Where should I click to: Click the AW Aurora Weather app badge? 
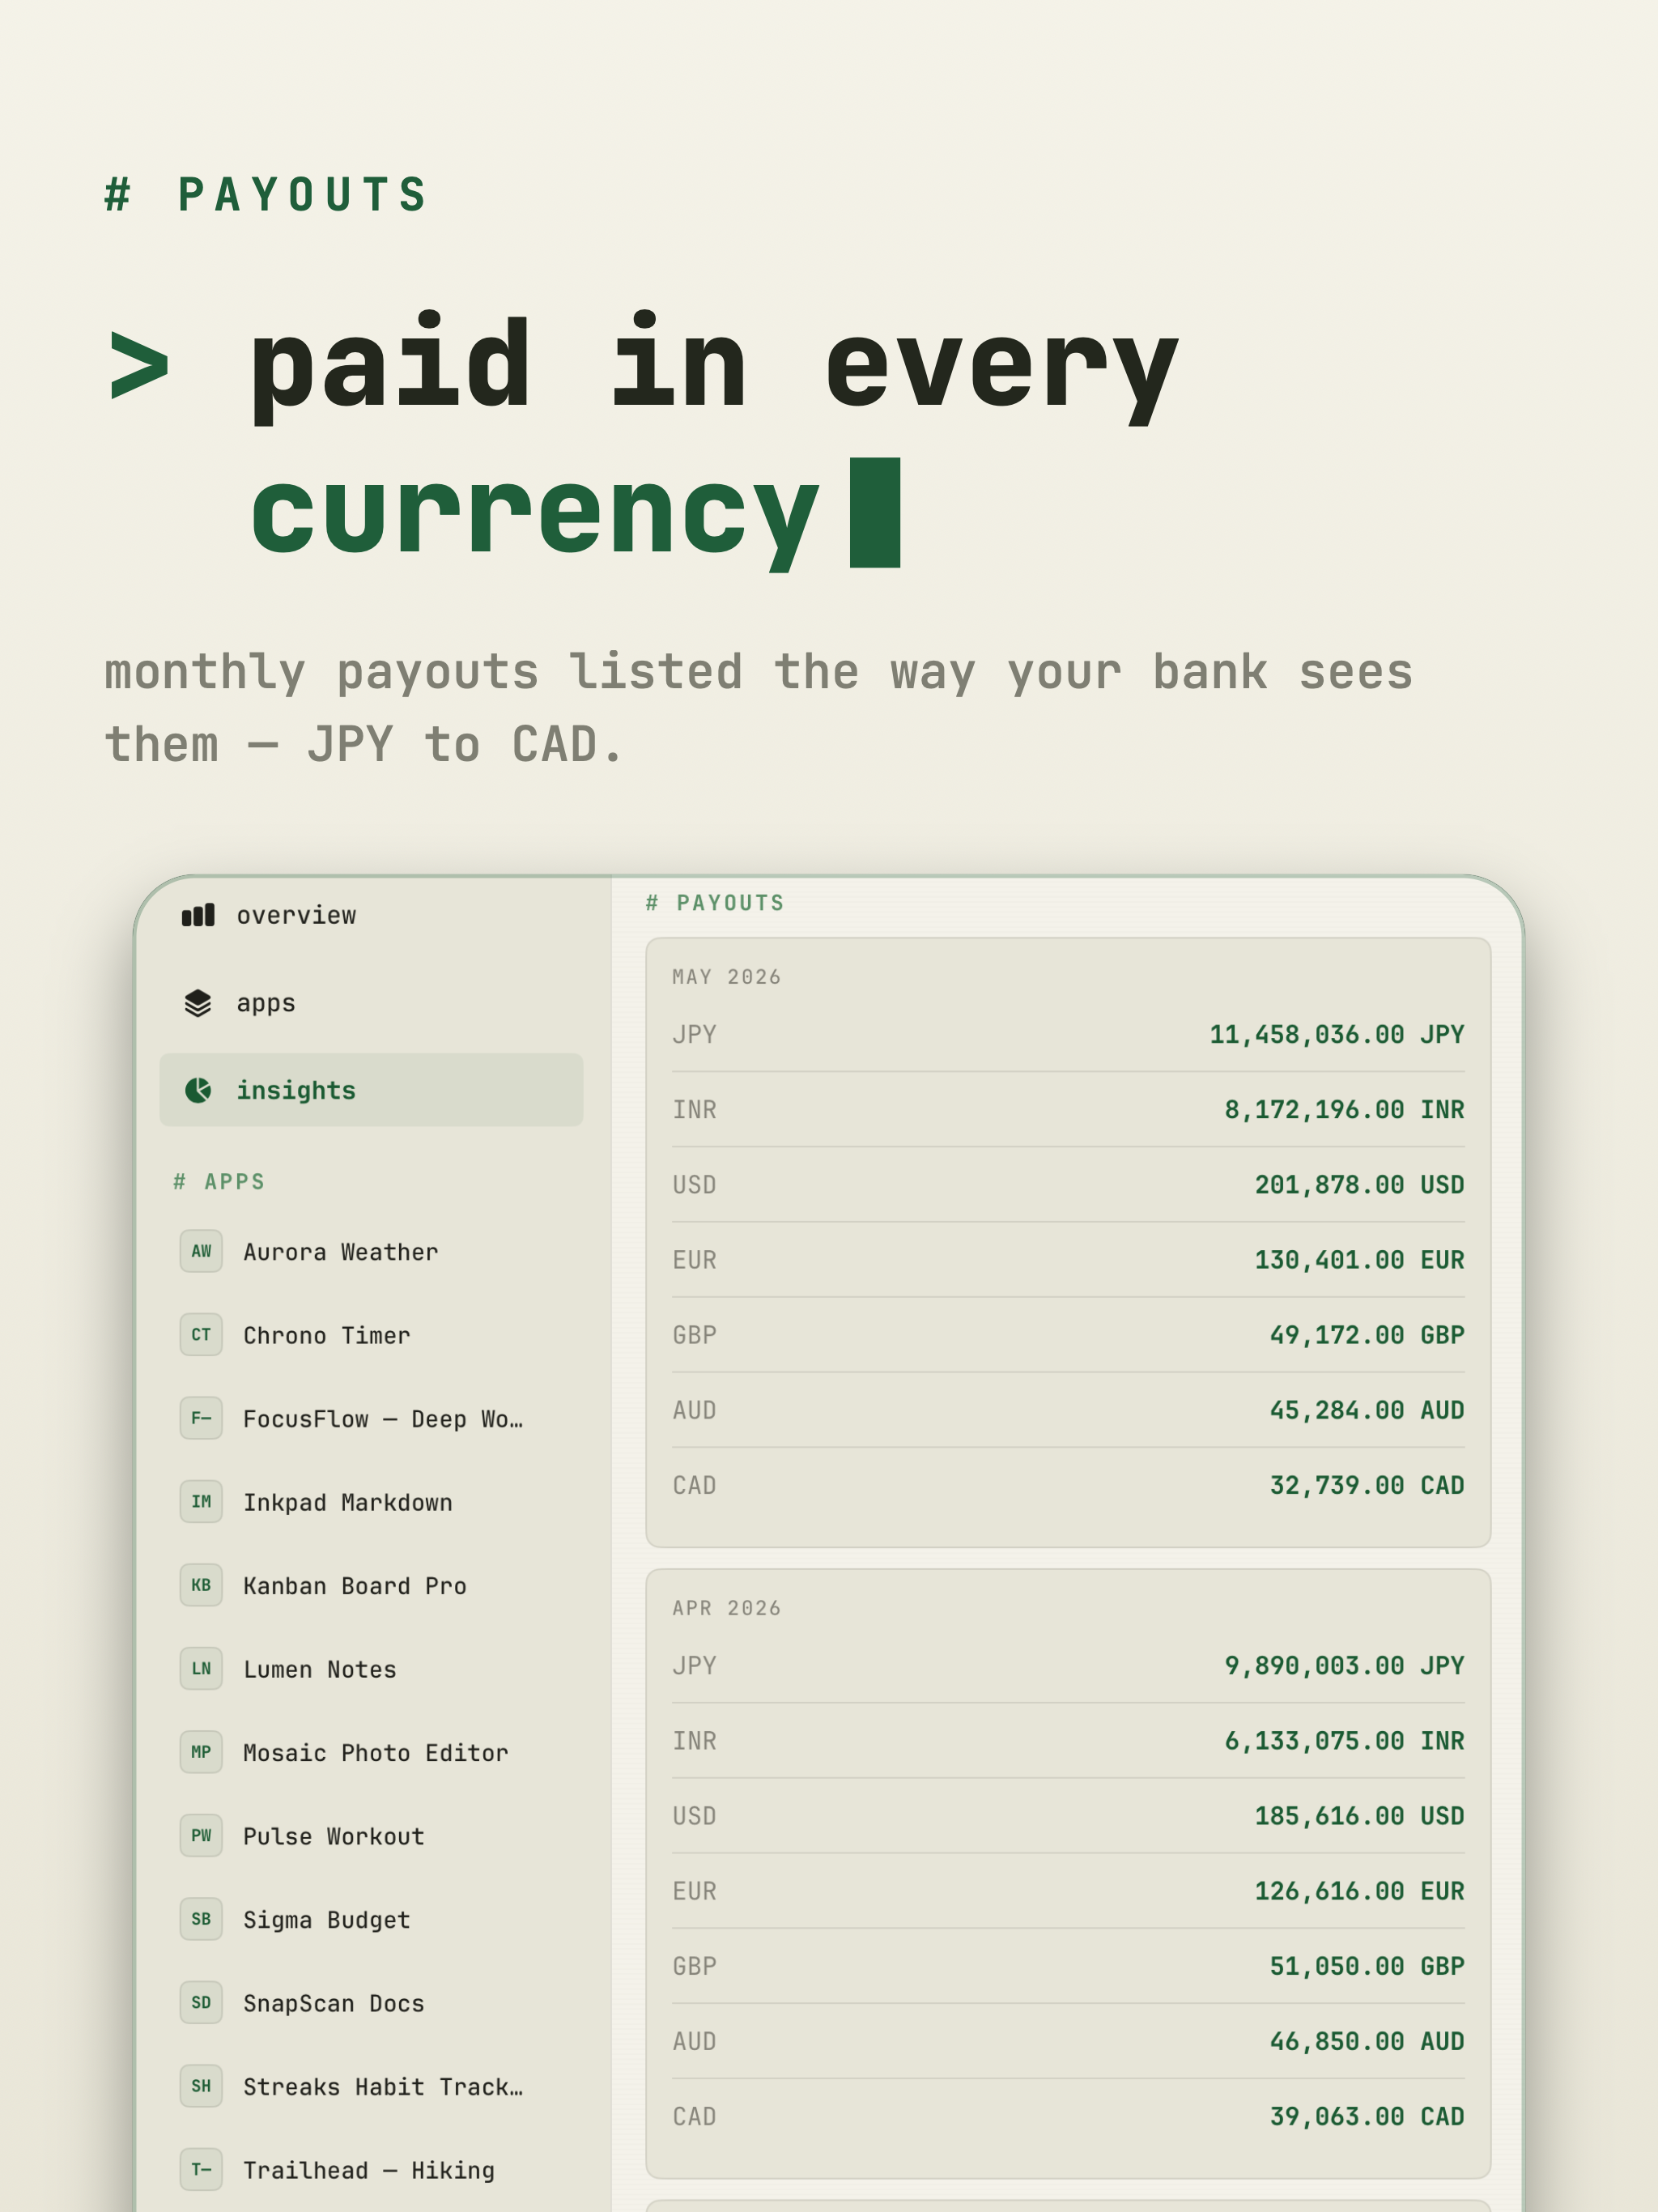(x=201, y=1251)
